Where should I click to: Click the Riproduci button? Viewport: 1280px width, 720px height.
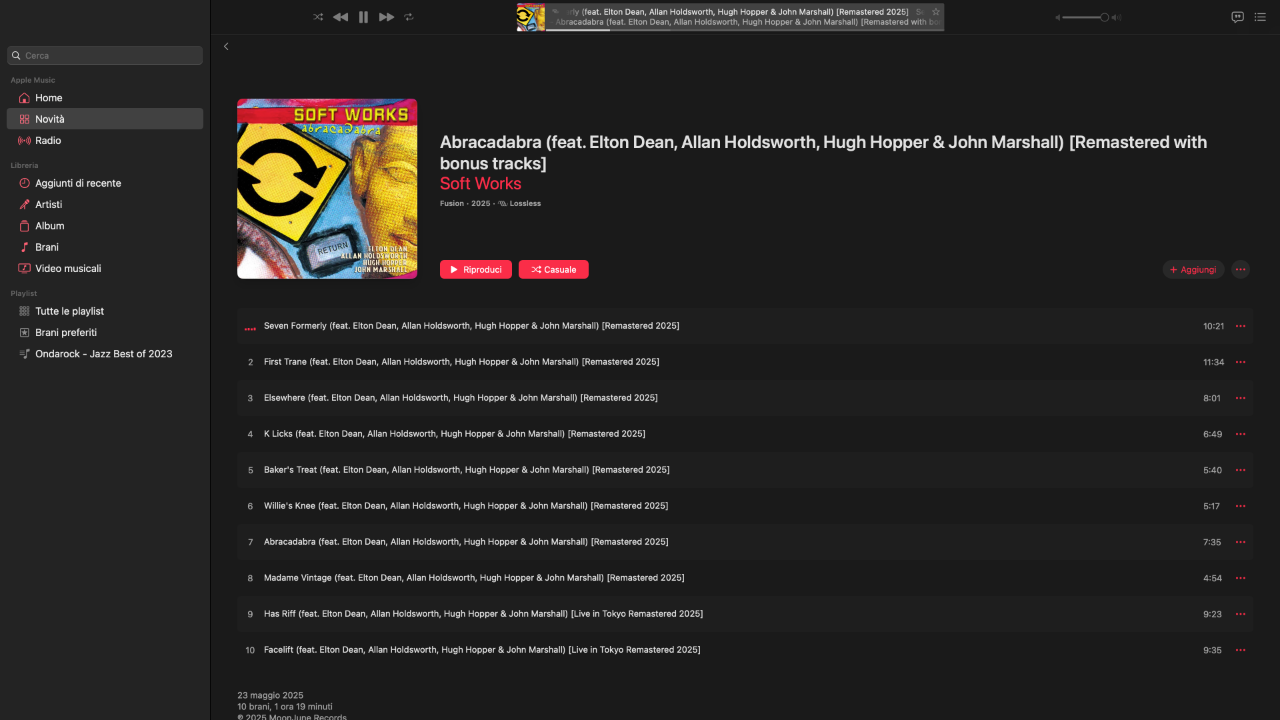[x=476, y=269]
